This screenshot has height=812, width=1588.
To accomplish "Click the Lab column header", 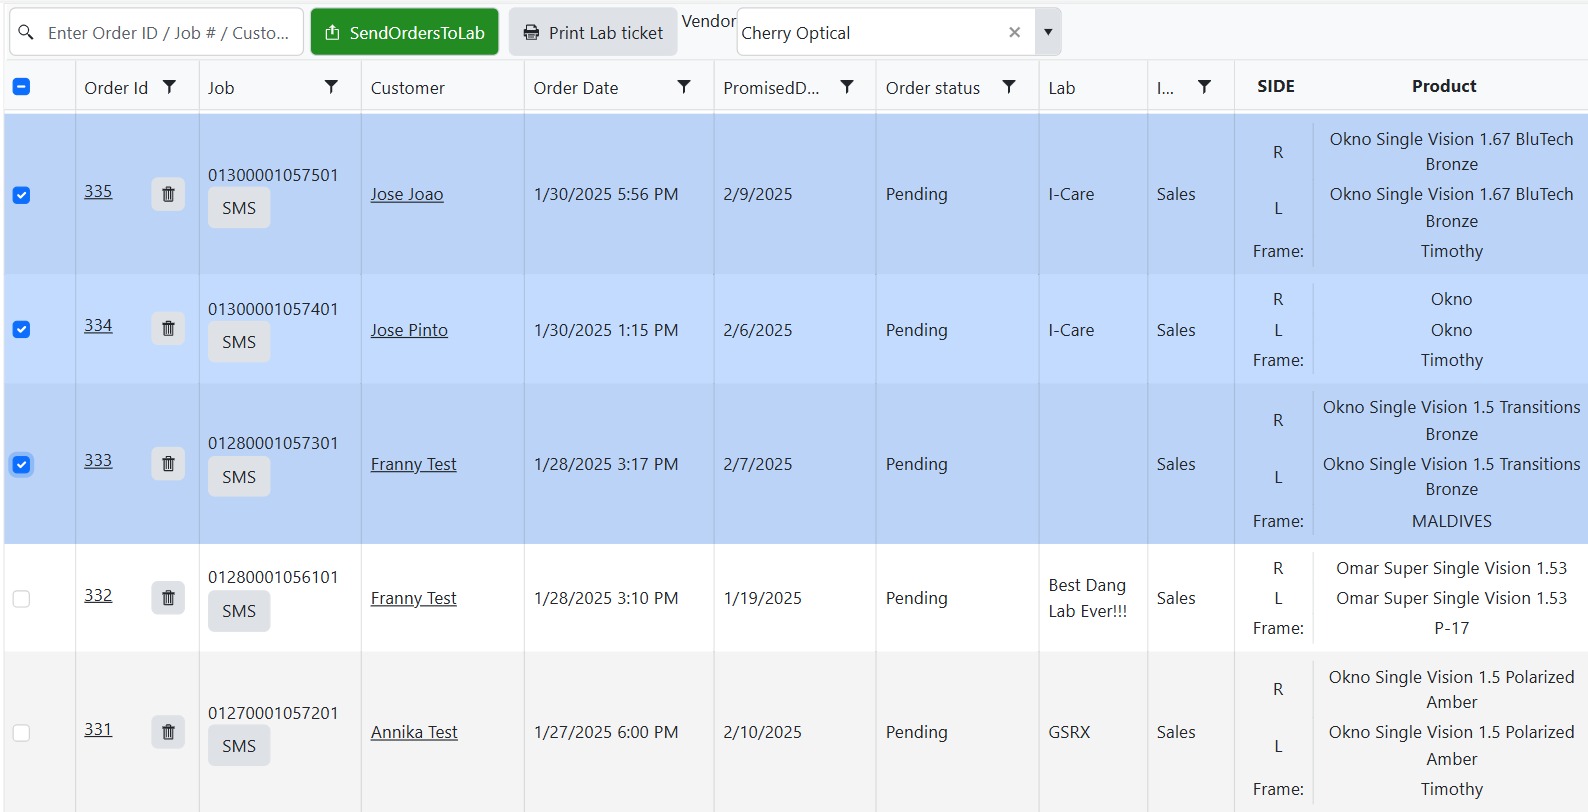I will click(x=1062, y=88).
